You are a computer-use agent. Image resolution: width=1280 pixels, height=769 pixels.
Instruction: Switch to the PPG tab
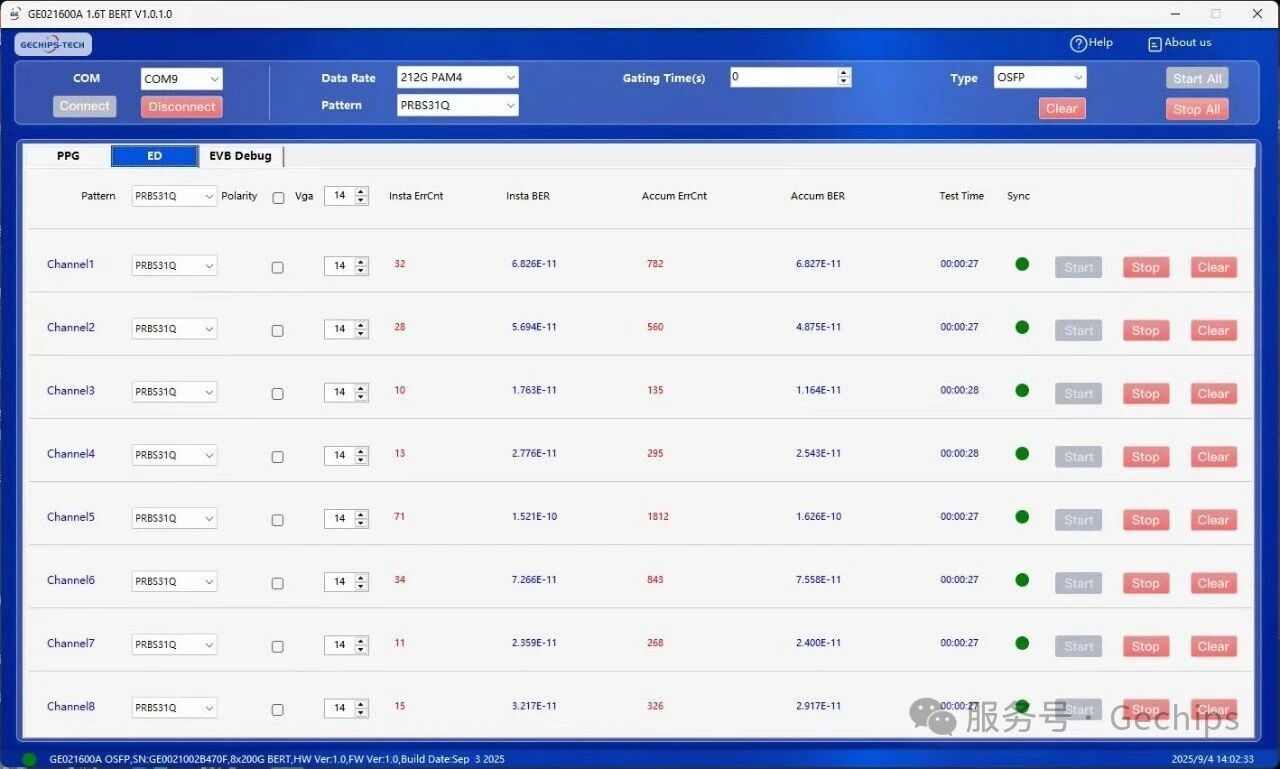tap(68, 156)
